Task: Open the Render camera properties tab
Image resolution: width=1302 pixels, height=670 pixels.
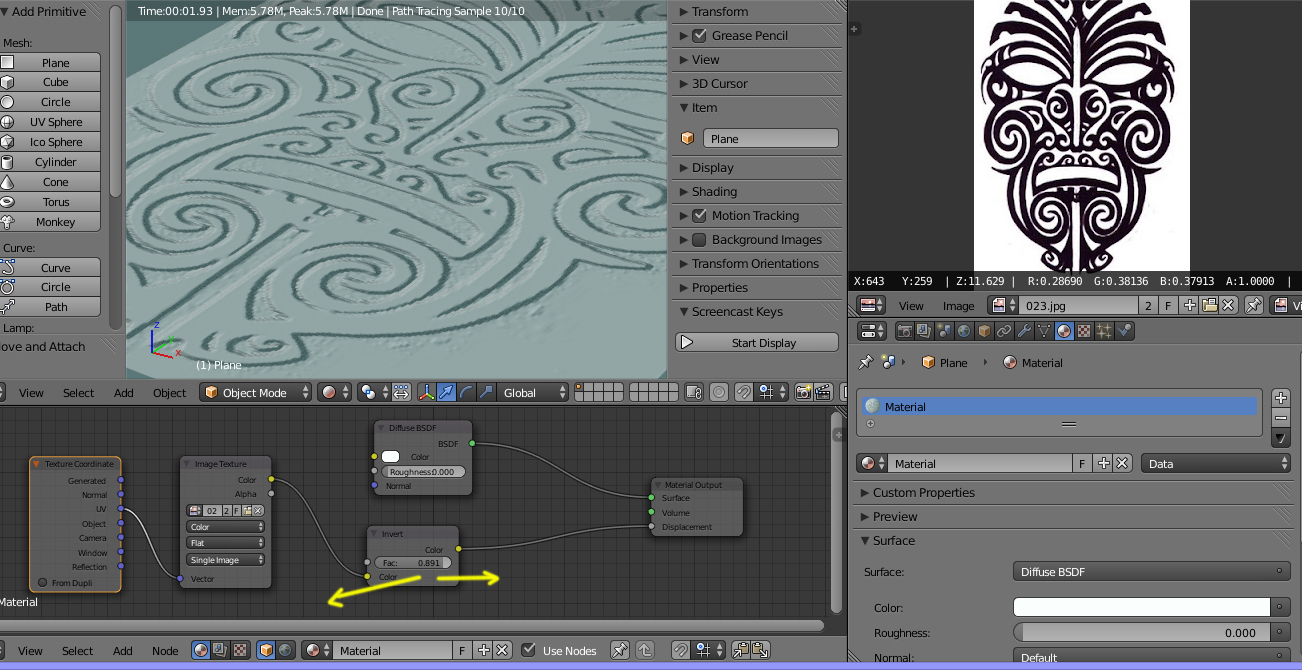Action: [x=904, y=331]
